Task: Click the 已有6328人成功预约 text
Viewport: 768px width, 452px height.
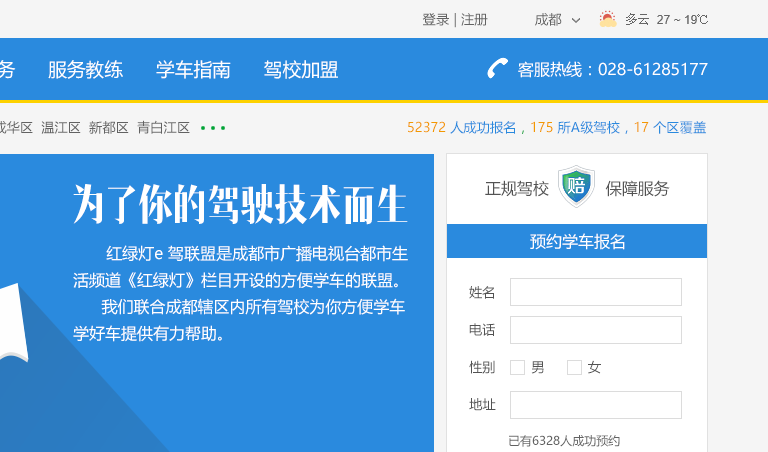Action: [x=564, y=441]
